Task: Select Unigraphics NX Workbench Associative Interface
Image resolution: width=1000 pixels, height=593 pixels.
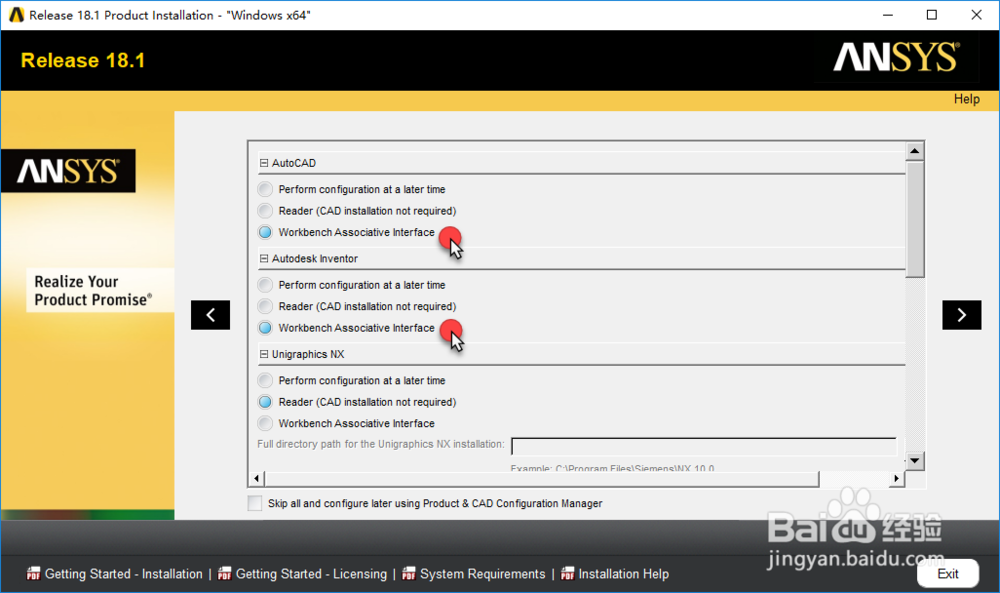Action: pyautogui.click(x=265, y=423)
